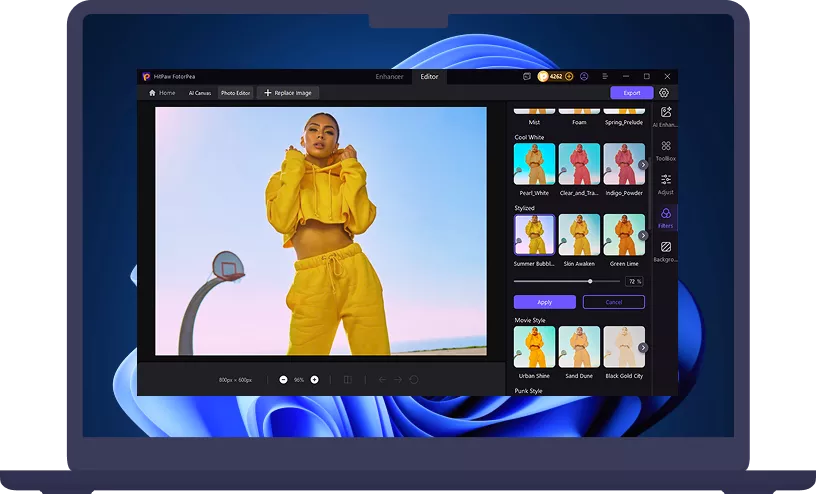
Task: Open the Background tool icon
Action: 666,247
